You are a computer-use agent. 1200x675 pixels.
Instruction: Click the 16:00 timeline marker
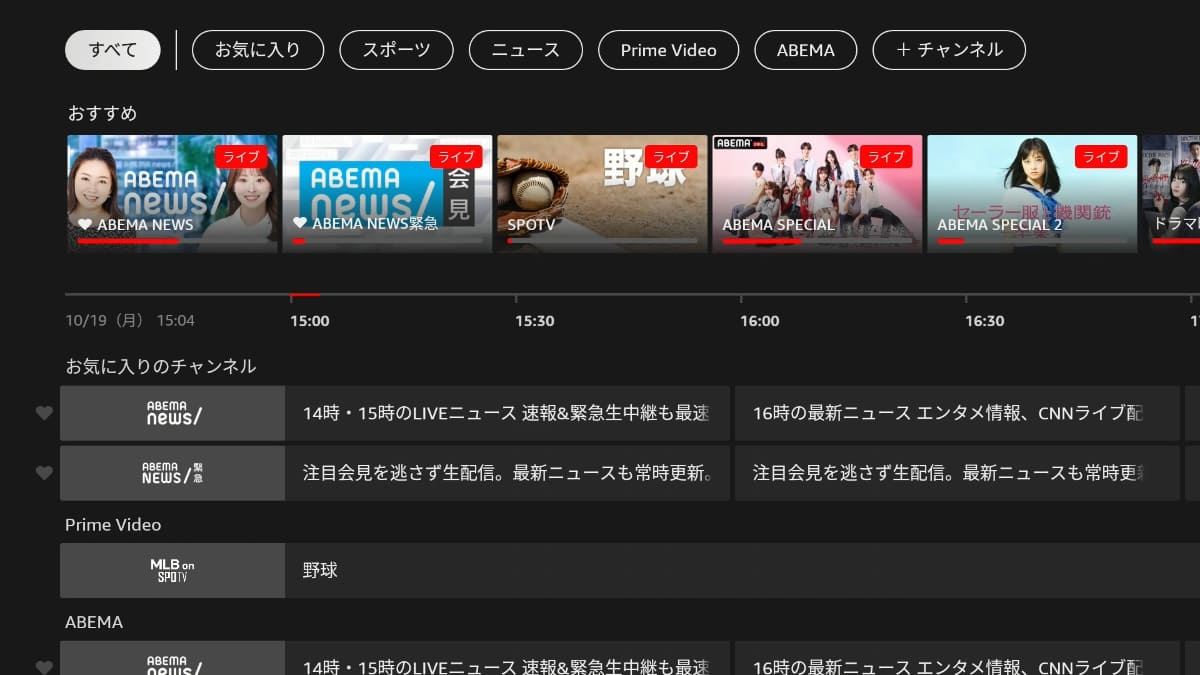point(760,321)
